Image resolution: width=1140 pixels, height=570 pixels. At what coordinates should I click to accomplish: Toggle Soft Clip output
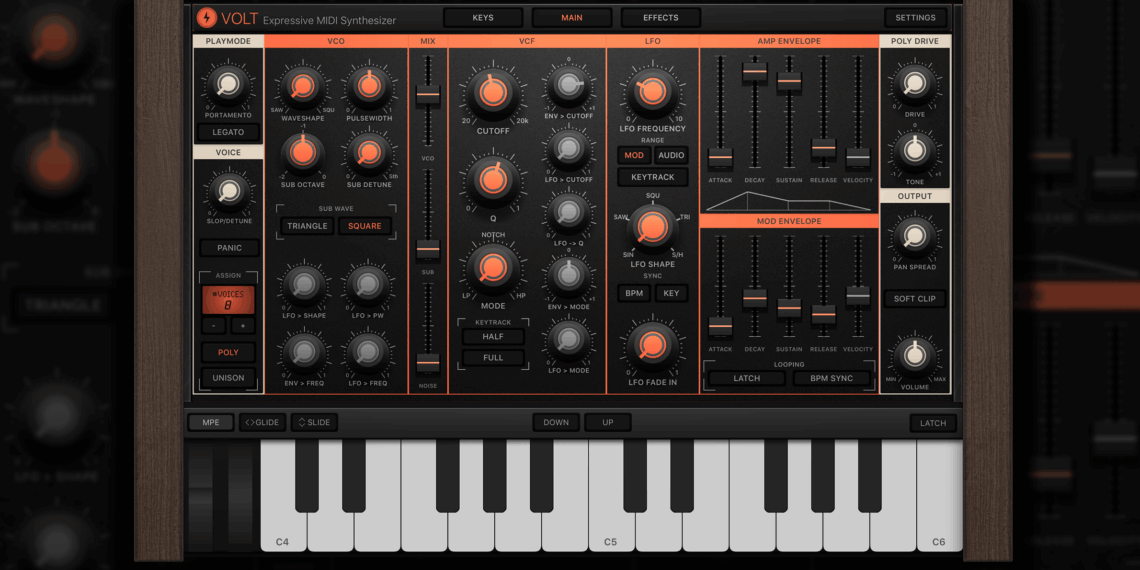point(915,299)
